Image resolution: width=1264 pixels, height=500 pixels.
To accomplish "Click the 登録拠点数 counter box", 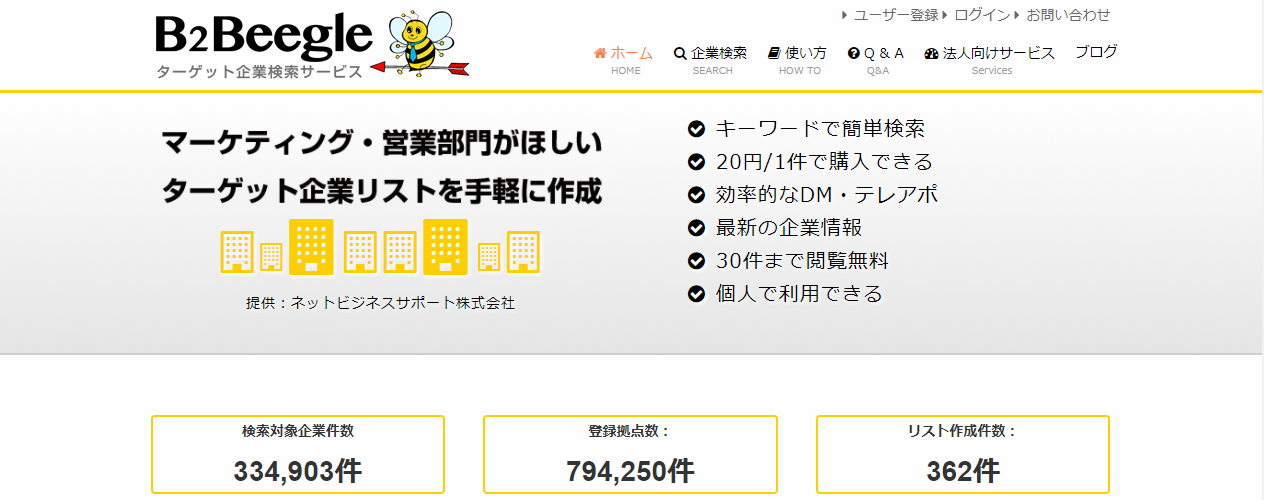I will pyautogui.click(x=630, y=455).
